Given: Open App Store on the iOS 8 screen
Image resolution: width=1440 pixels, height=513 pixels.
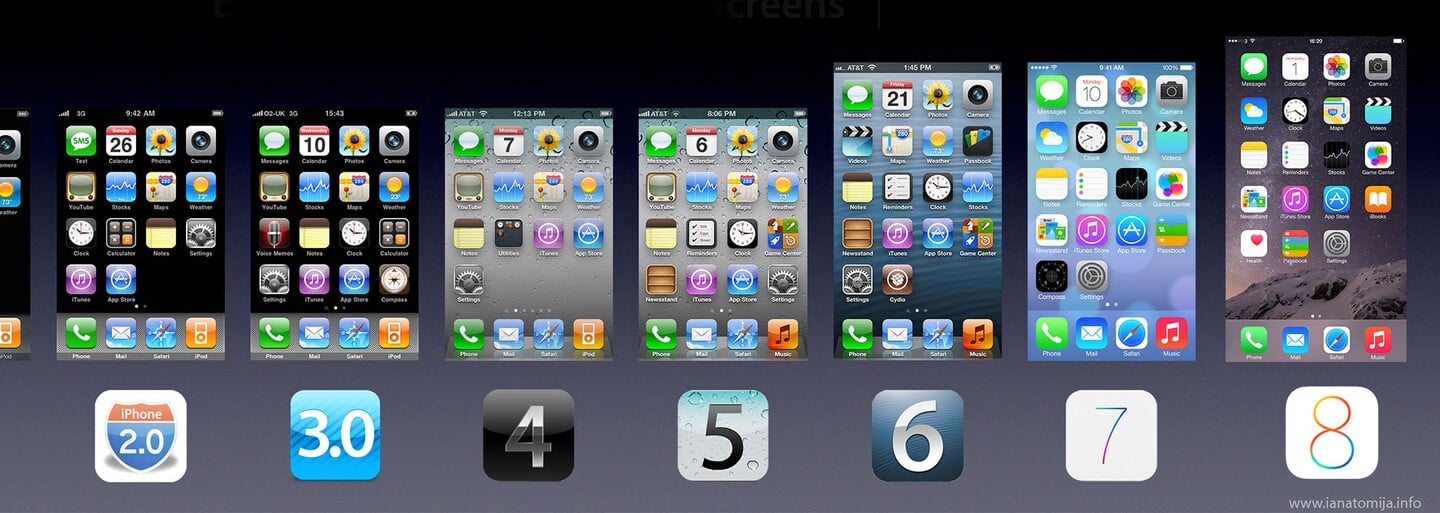Looking at the screenshot, I should tap(1336, 199).
